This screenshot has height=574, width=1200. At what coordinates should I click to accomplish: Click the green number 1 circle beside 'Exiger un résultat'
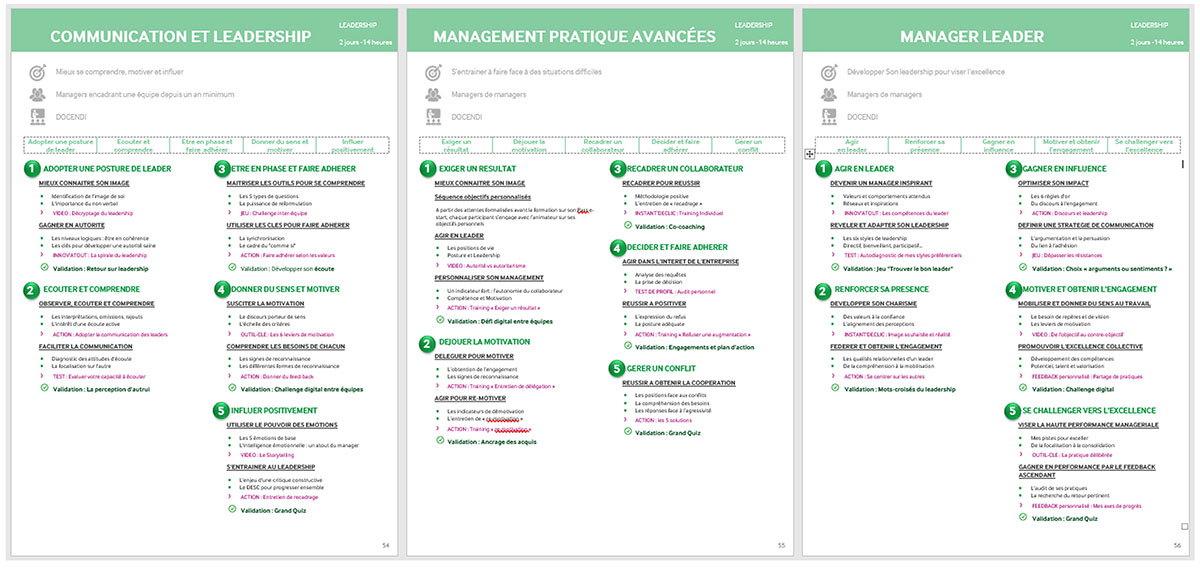coord(428,169)
